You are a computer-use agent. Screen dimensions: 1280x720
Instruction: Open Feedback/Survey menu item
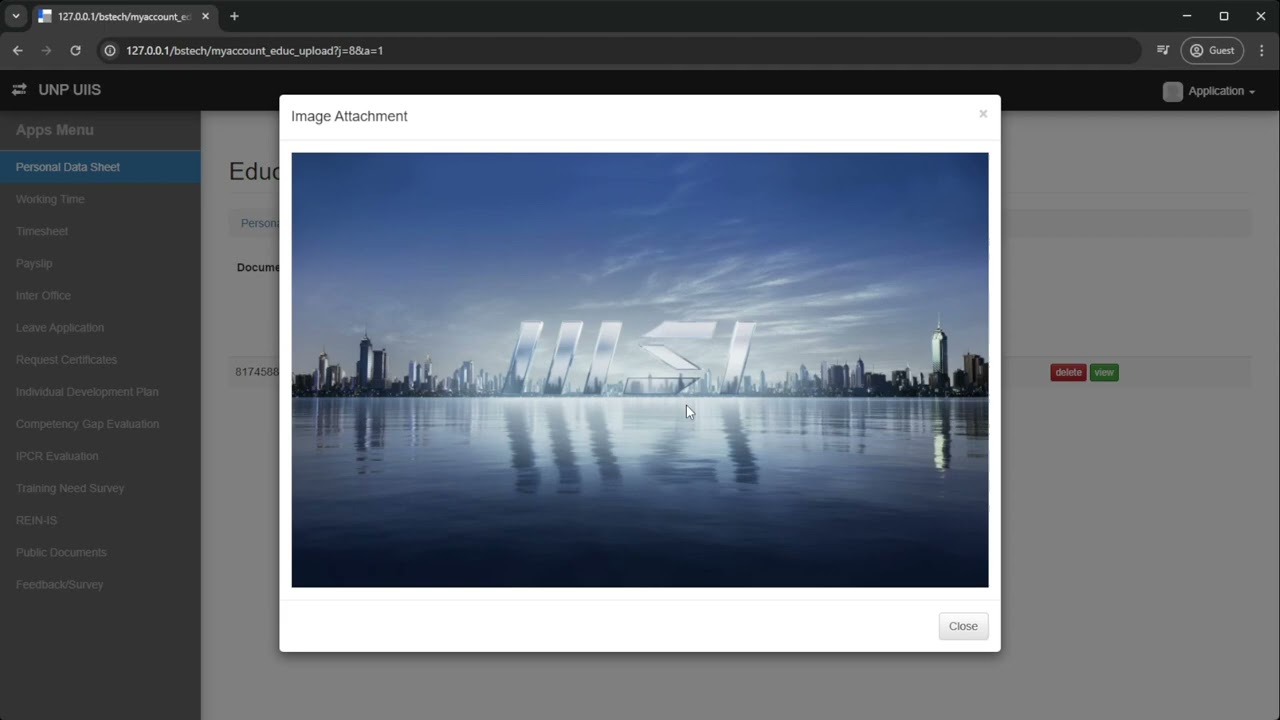(100, 584)
